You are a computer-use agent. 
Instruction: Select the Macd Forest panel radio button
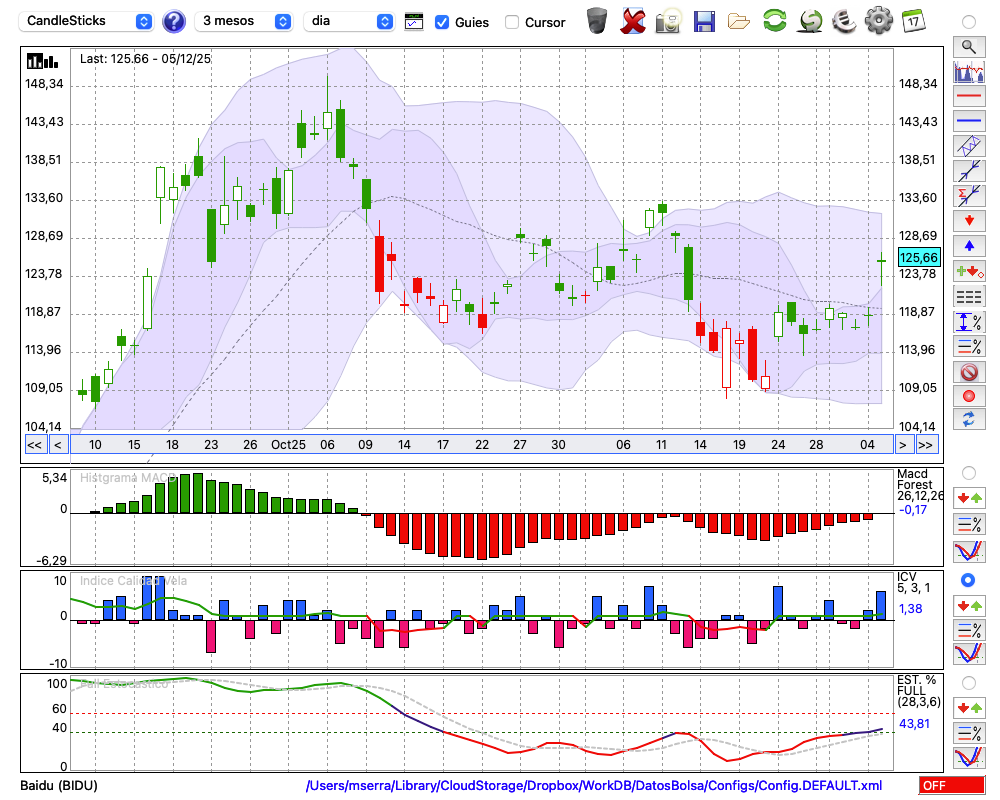pyautogui.click(x=968, y=472)
